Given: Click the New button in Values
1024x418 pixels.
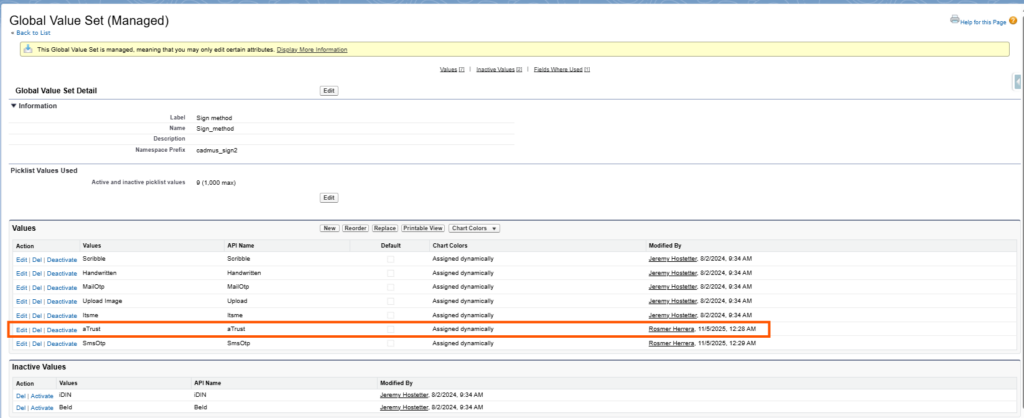Looking at the screenshot, I should [329, 228].
